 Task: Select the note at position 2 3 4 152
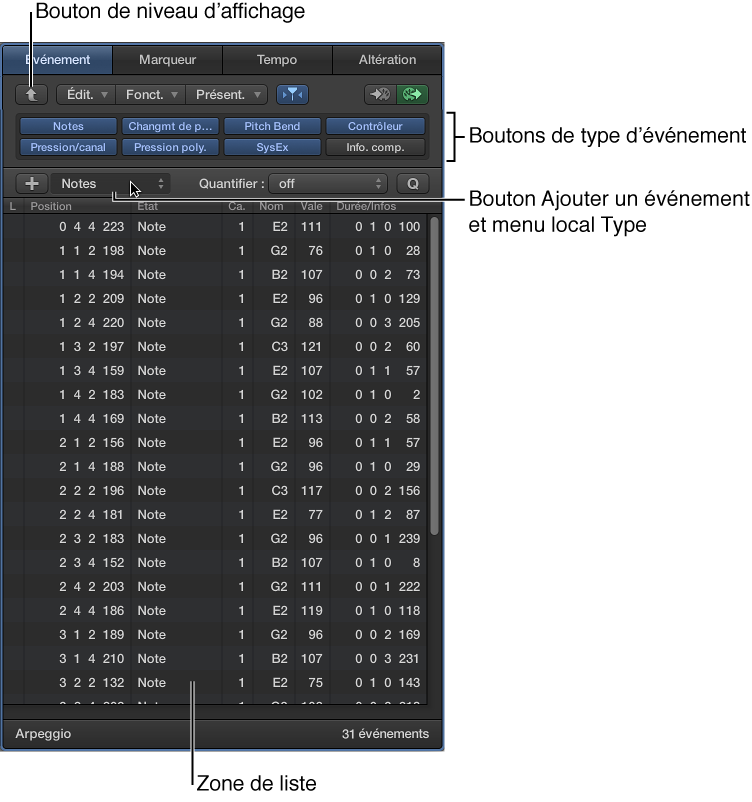point(215,563)
